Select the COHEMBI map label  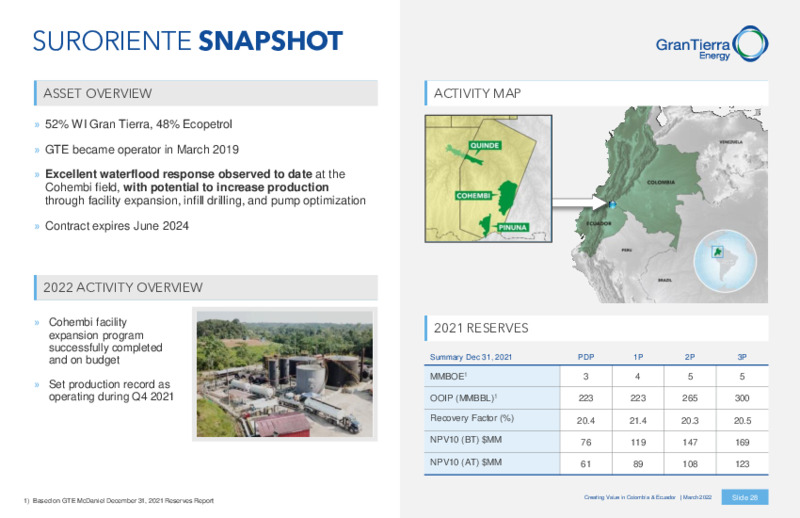[x=473, y=195]
